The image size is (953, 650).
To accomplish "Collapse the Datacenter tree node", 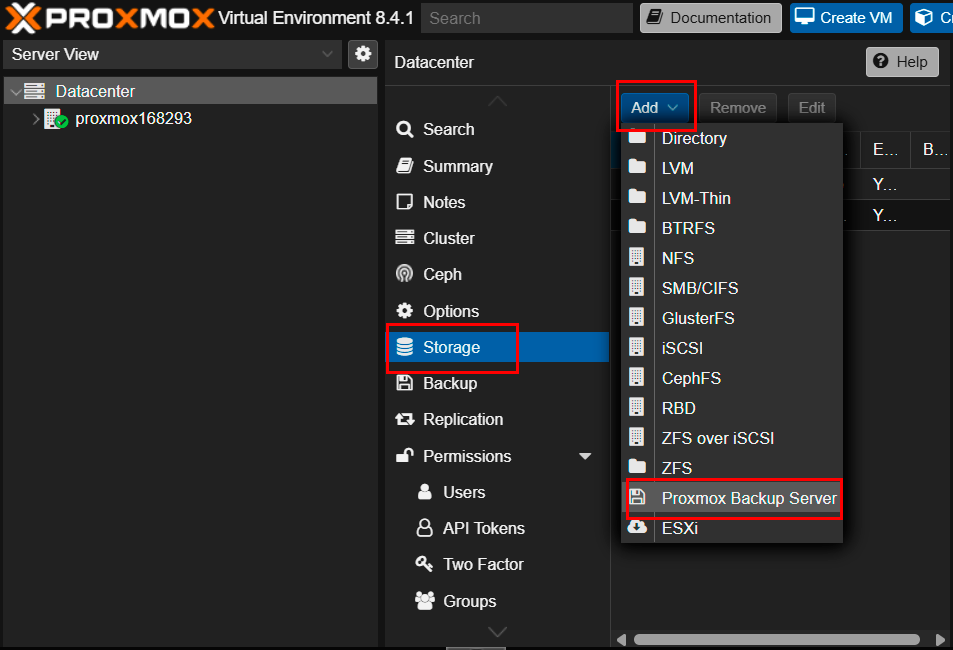I will click(14, 92).
